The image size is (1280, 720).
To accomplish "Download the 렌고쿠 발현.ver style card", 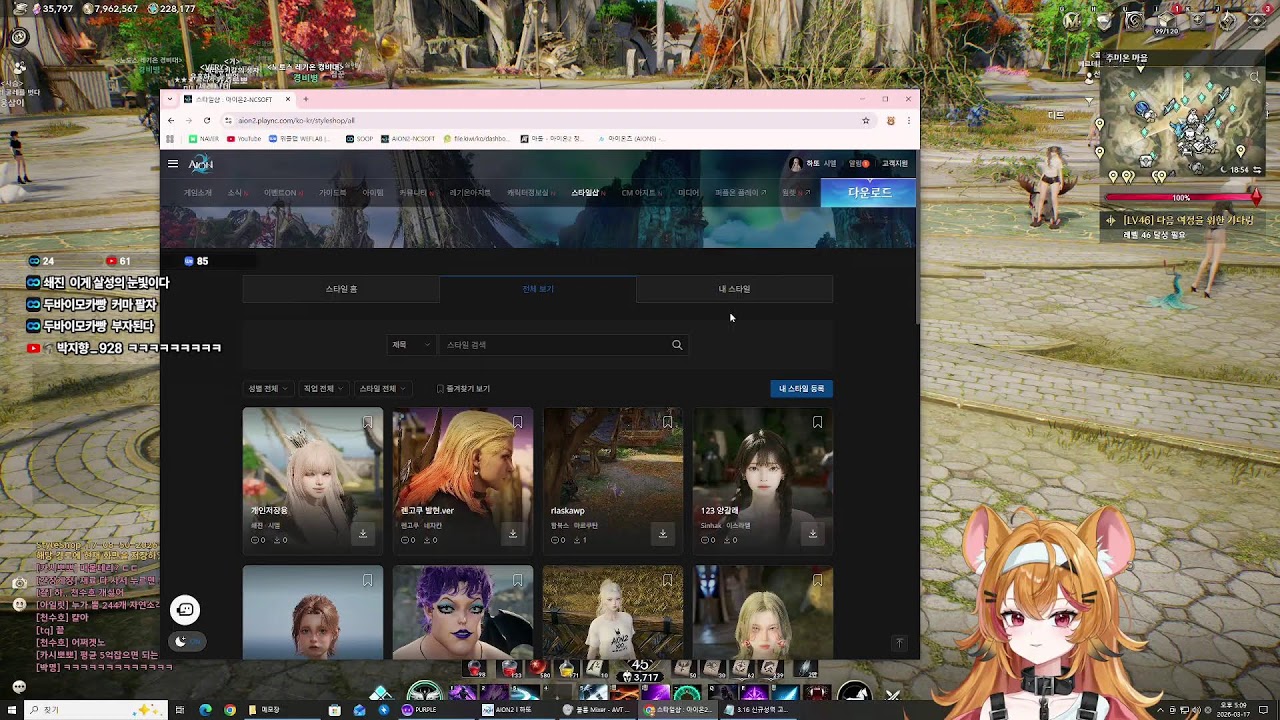I will 513,534.
